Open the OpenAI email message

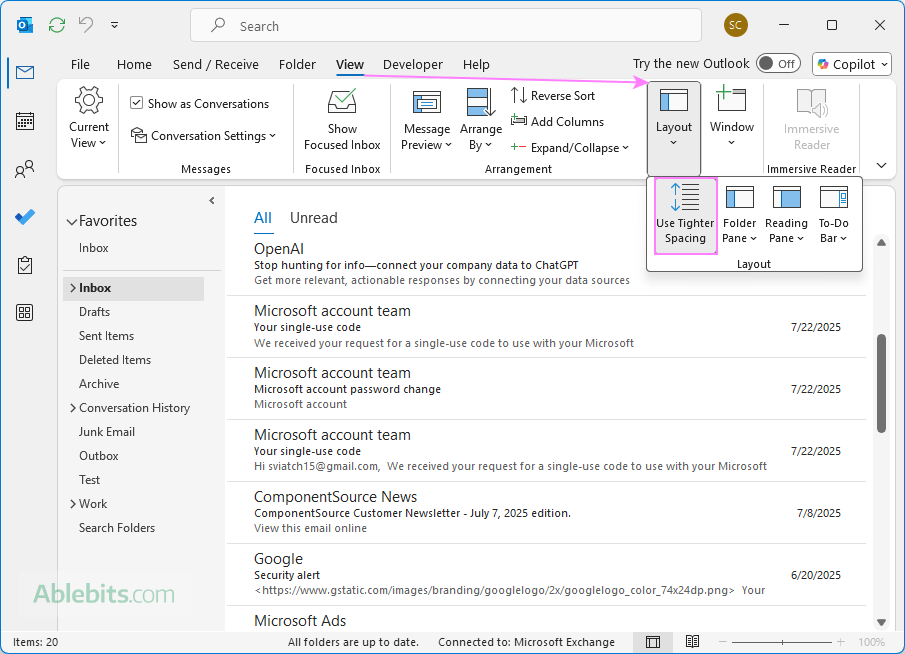coord(546,264)
